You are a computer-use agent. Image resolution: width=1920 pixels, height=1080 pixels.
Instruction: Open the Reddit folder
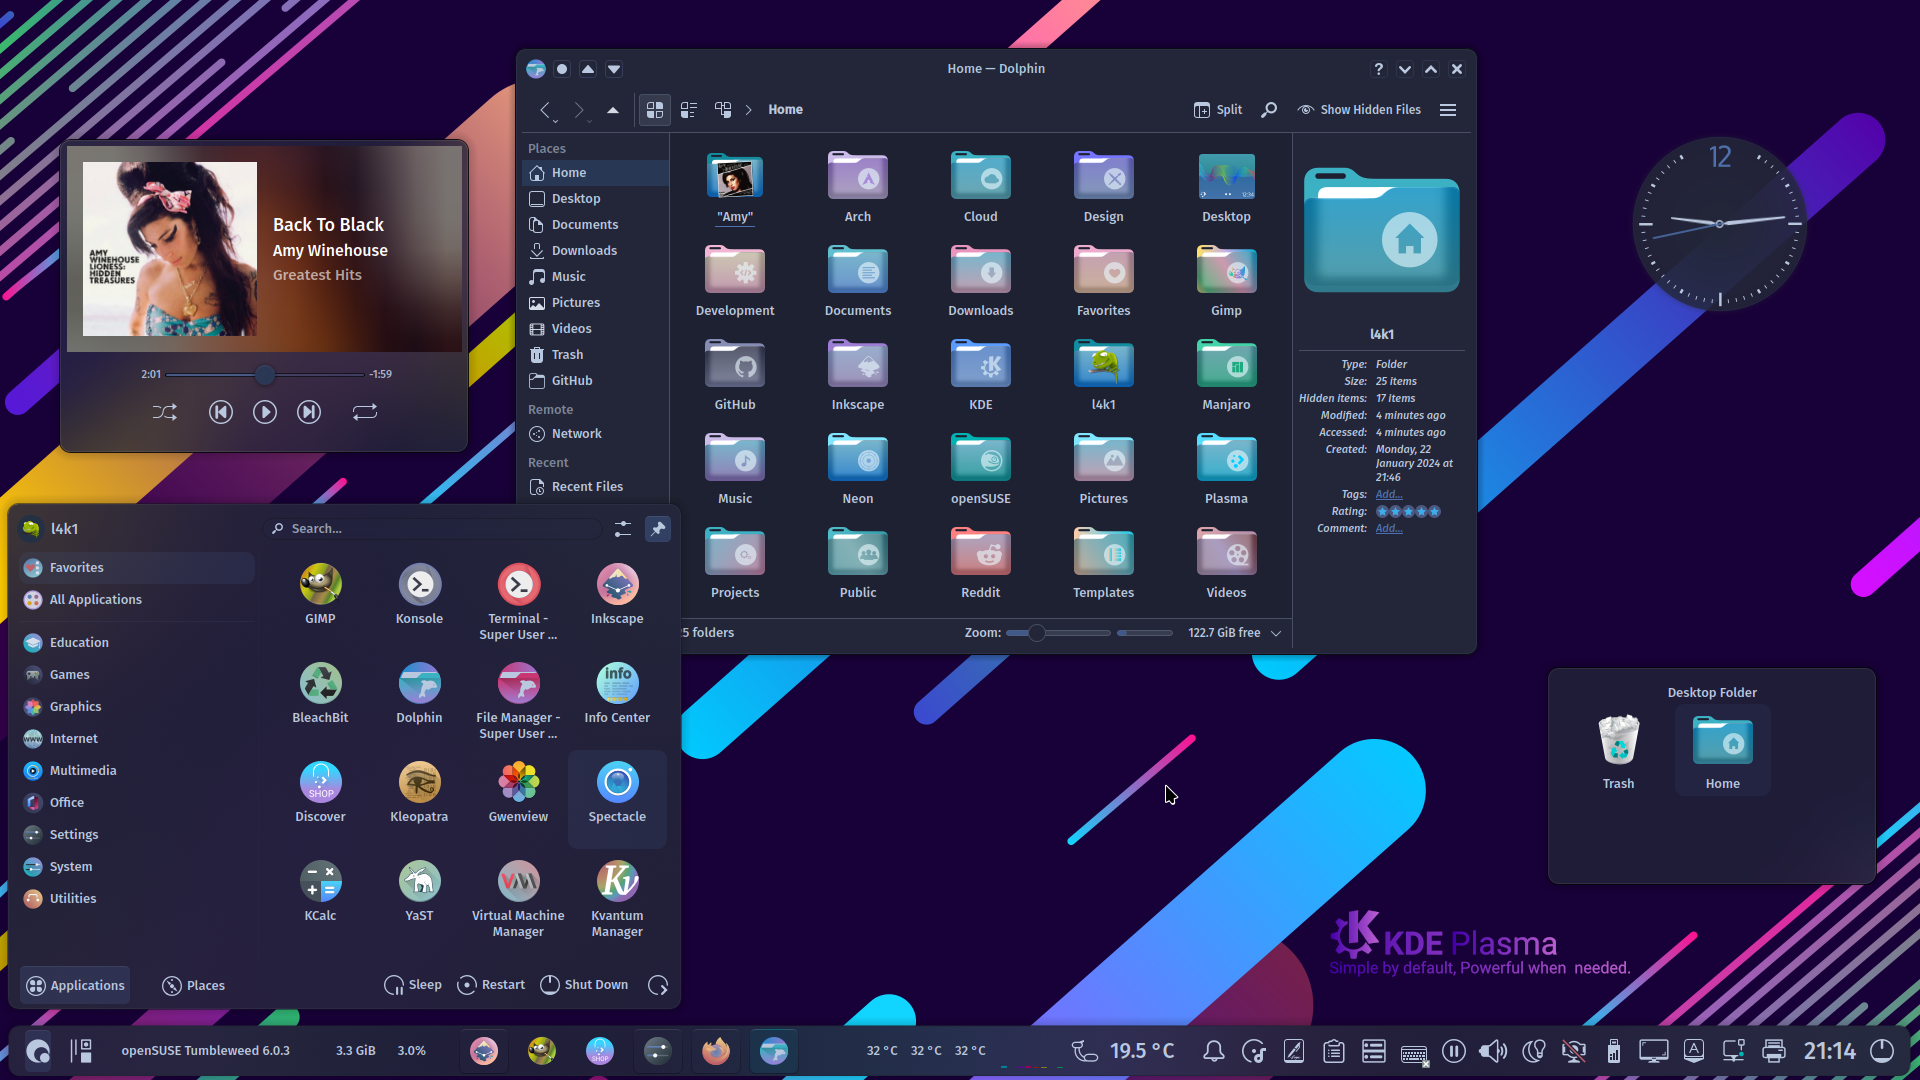coord(980,563)
